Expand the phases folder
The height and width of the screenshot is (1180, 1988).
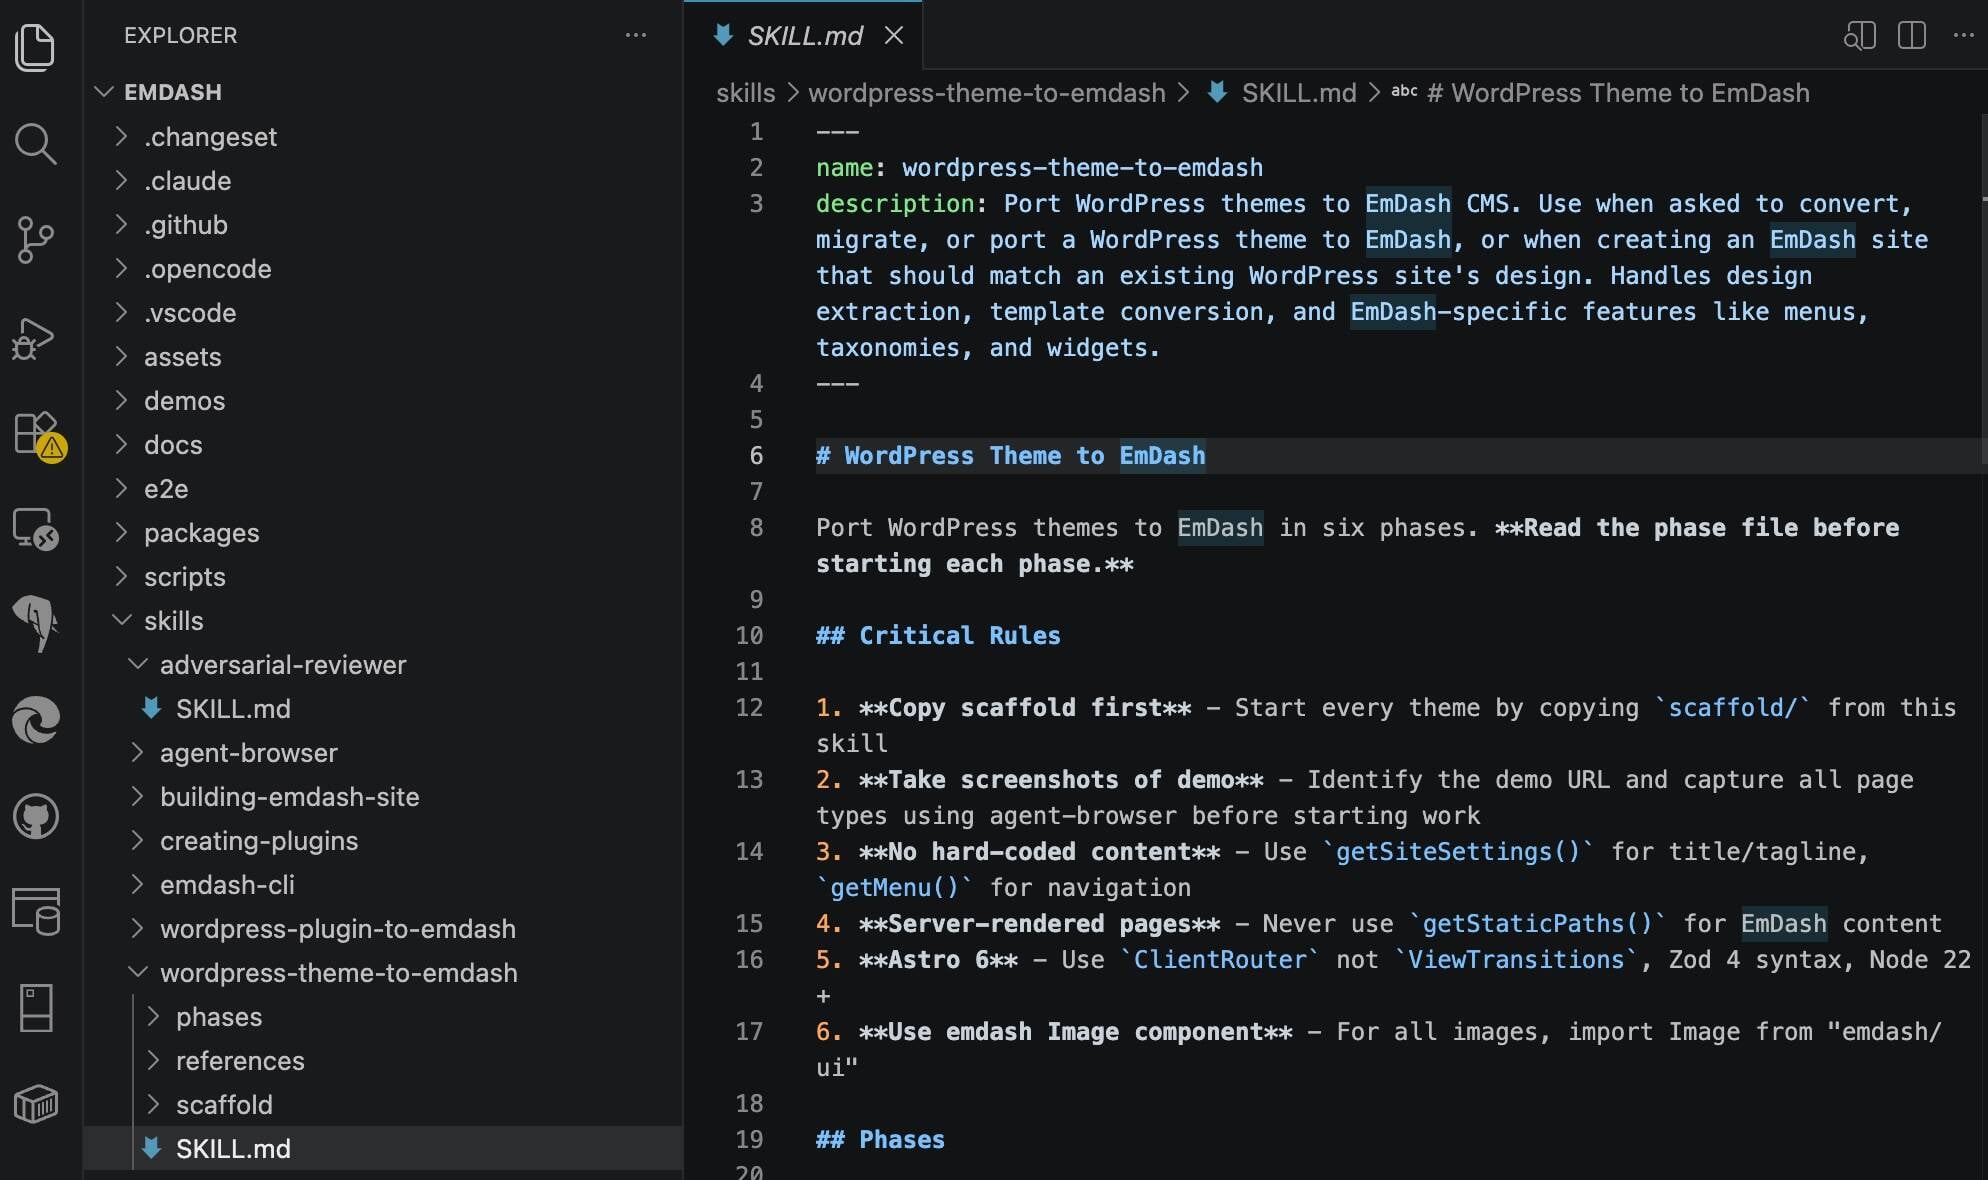click(x=219, y=1017)
